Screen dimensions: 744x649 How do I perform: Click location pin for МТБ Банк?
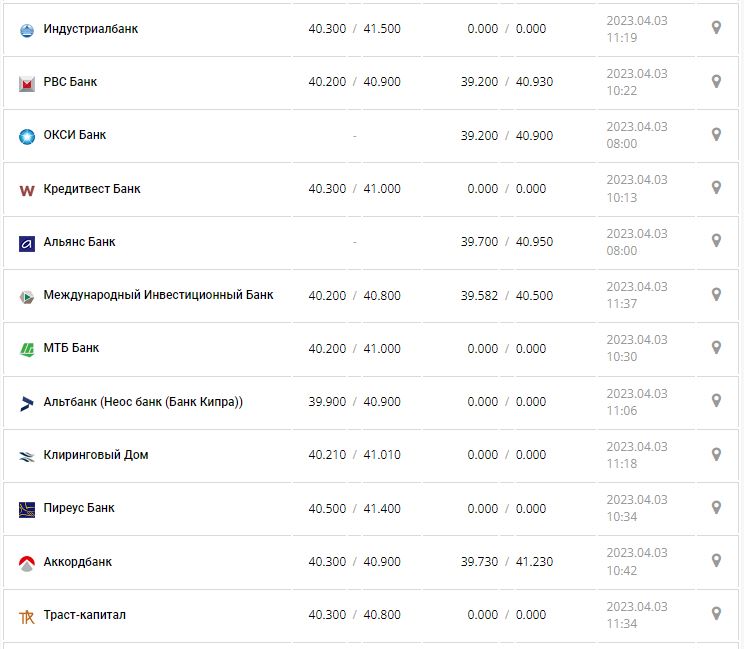716,347
